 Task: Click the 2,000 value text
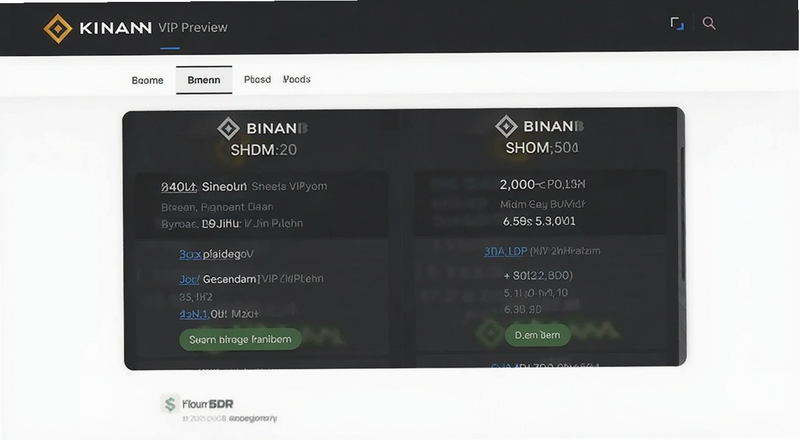(517, 184)
